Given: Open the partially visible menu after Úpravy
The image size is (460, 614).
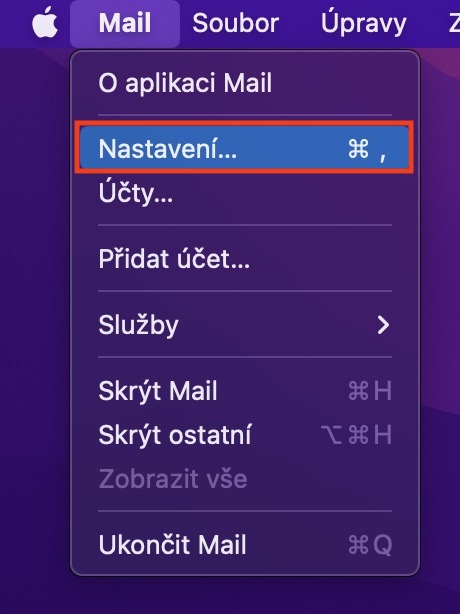Looking at the screenshot, I should point(454,23).
